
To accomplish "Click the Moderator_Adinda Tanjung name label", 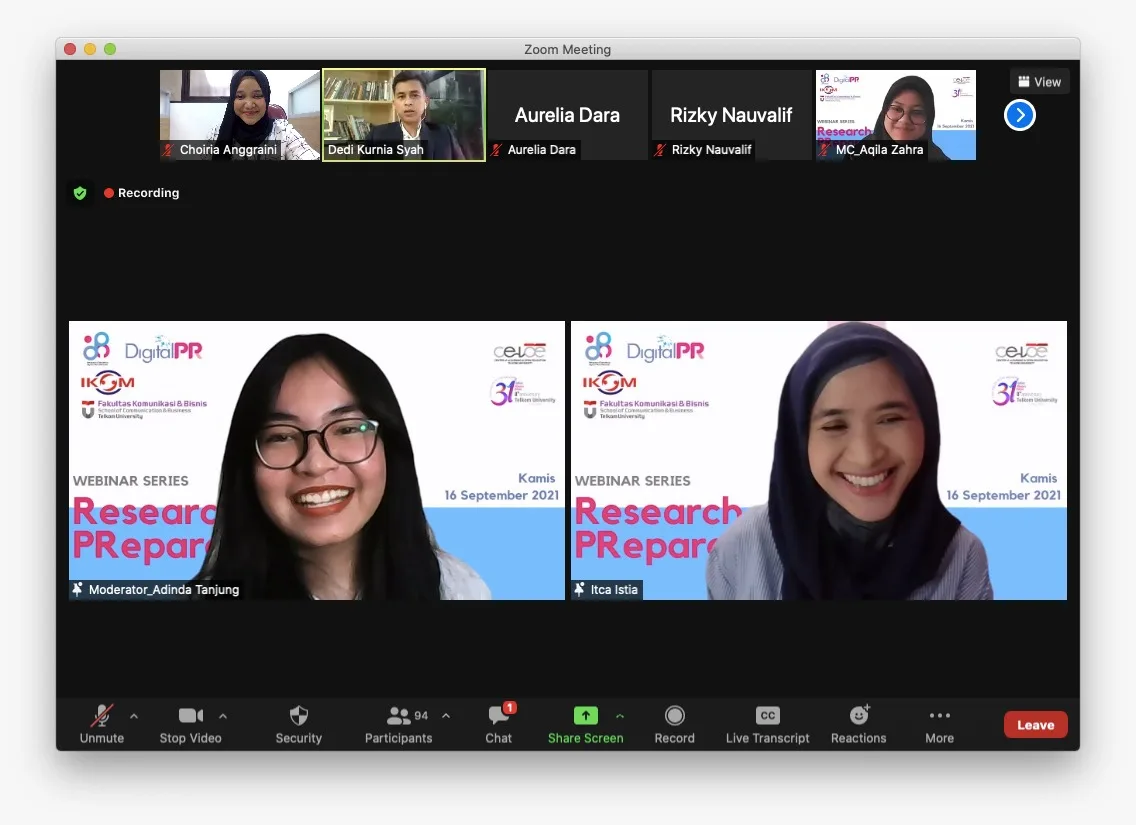I will click(164, 590).
